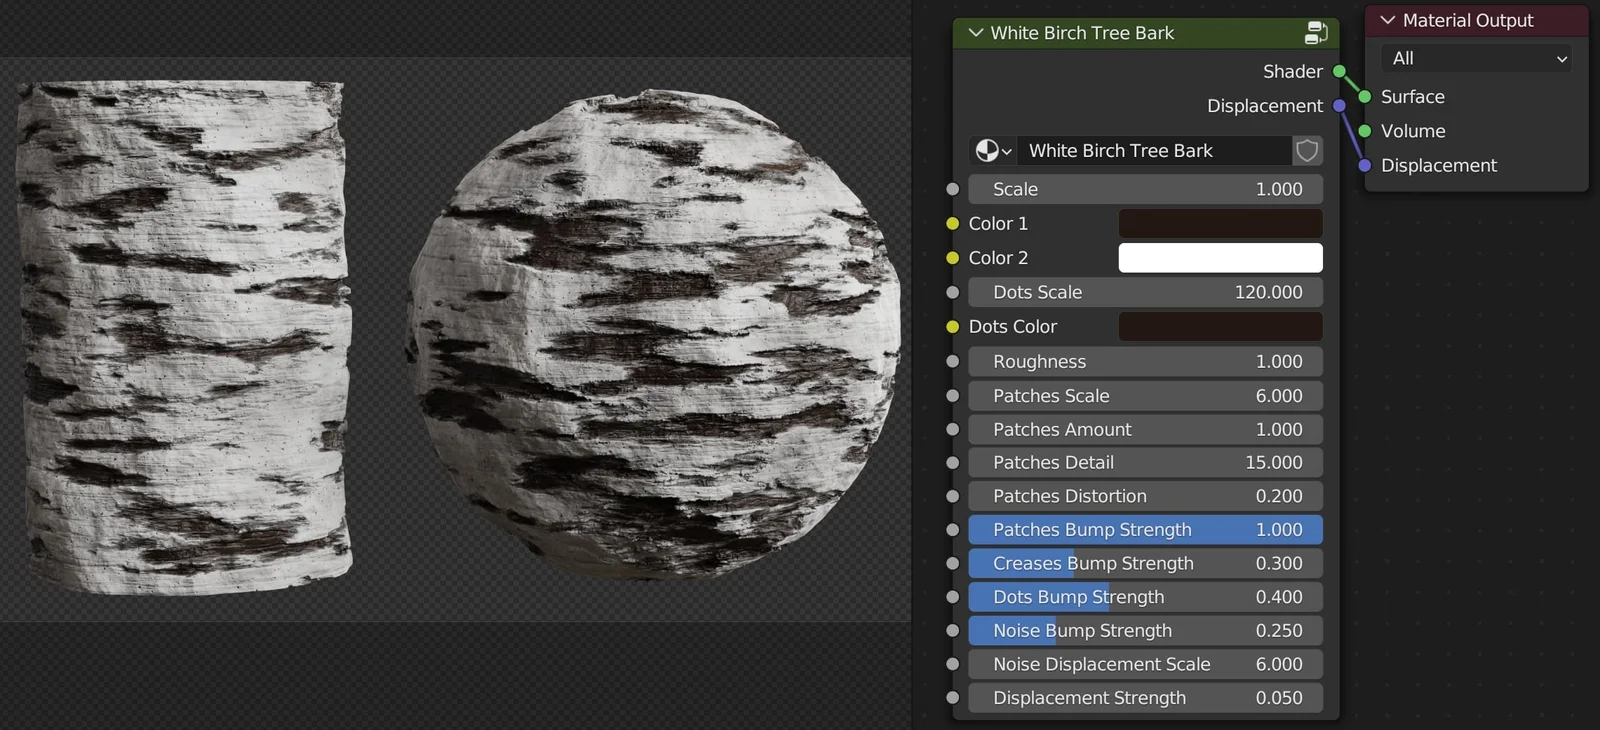
Task: Click the White Birch Tree Bark node header title
Action: [1082, 33]
